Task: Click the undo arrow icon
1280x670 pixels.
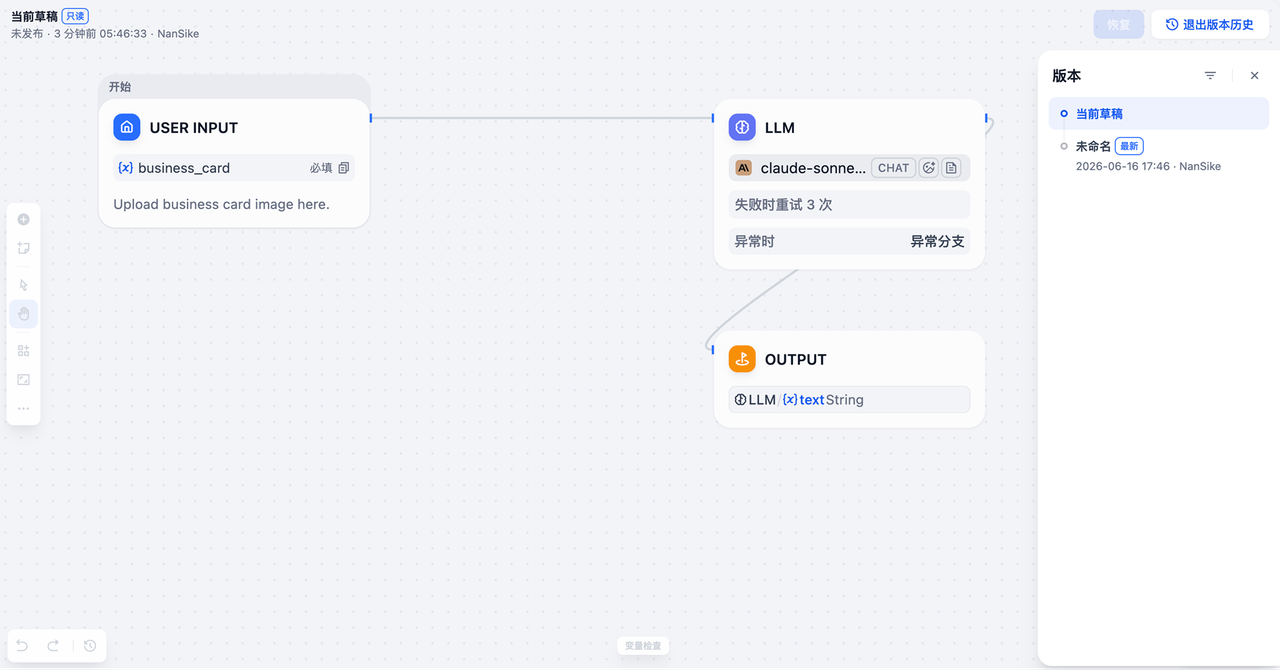Action: (23, 646)
